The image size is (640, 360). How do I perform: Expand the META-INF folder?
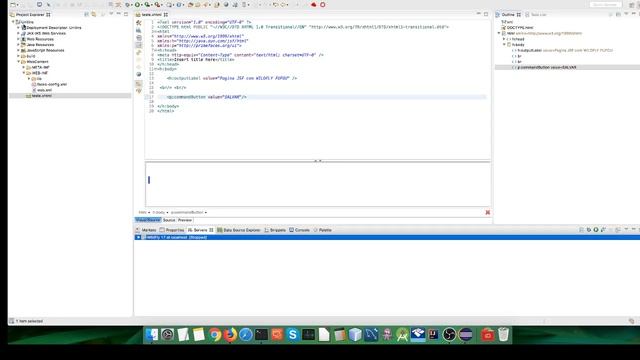pyautogui.click(x=24, y=67)
